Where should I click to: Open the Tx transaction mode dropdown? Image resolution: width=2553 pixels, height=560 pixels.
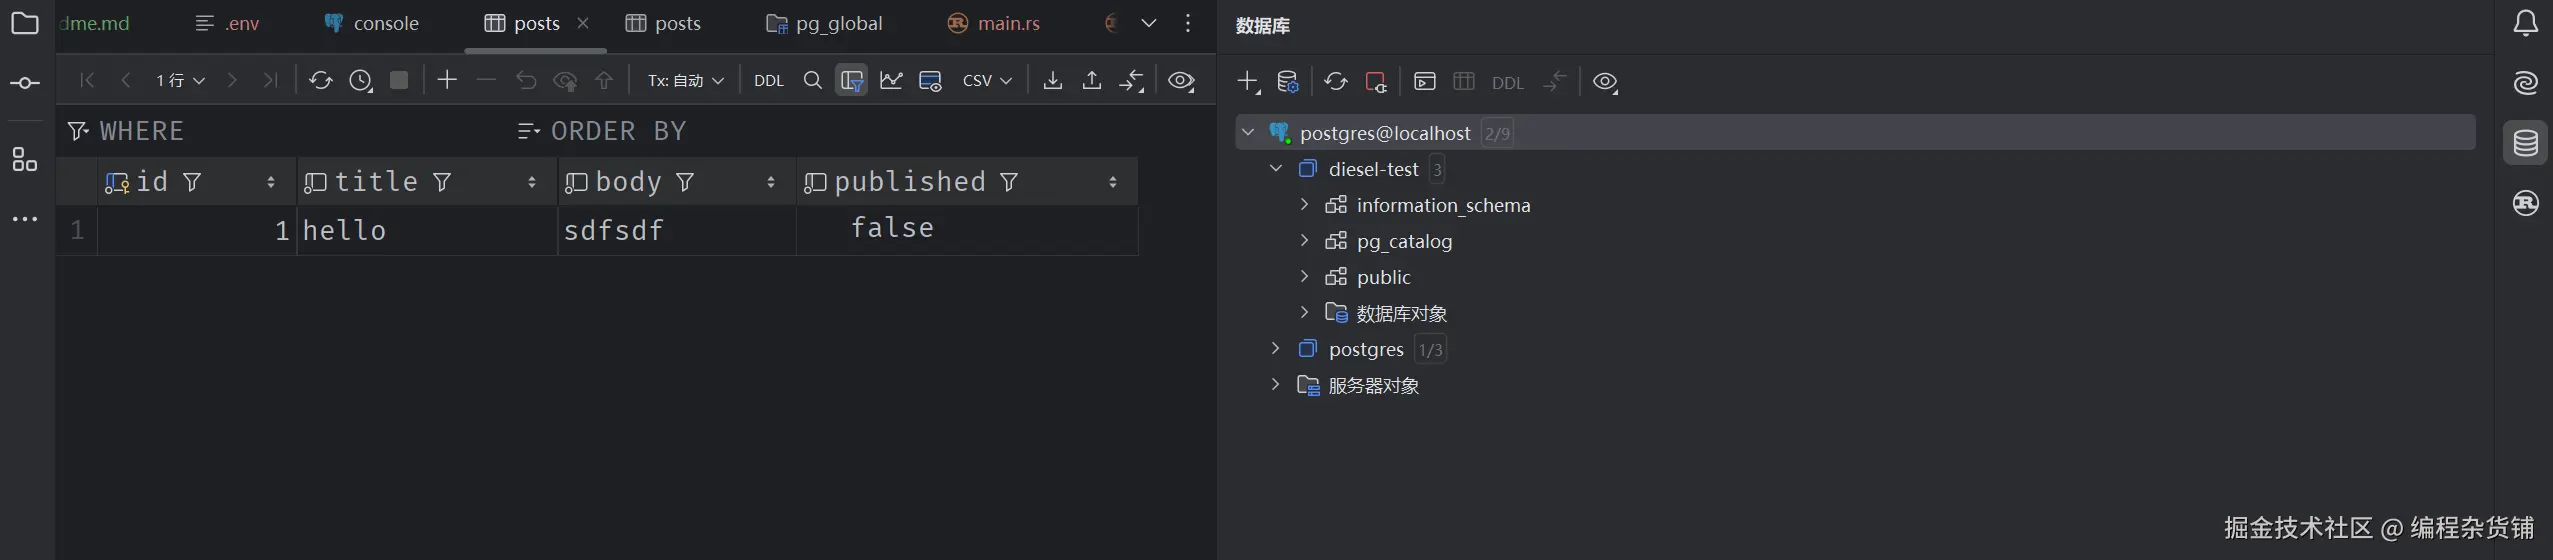click(685, 80)
